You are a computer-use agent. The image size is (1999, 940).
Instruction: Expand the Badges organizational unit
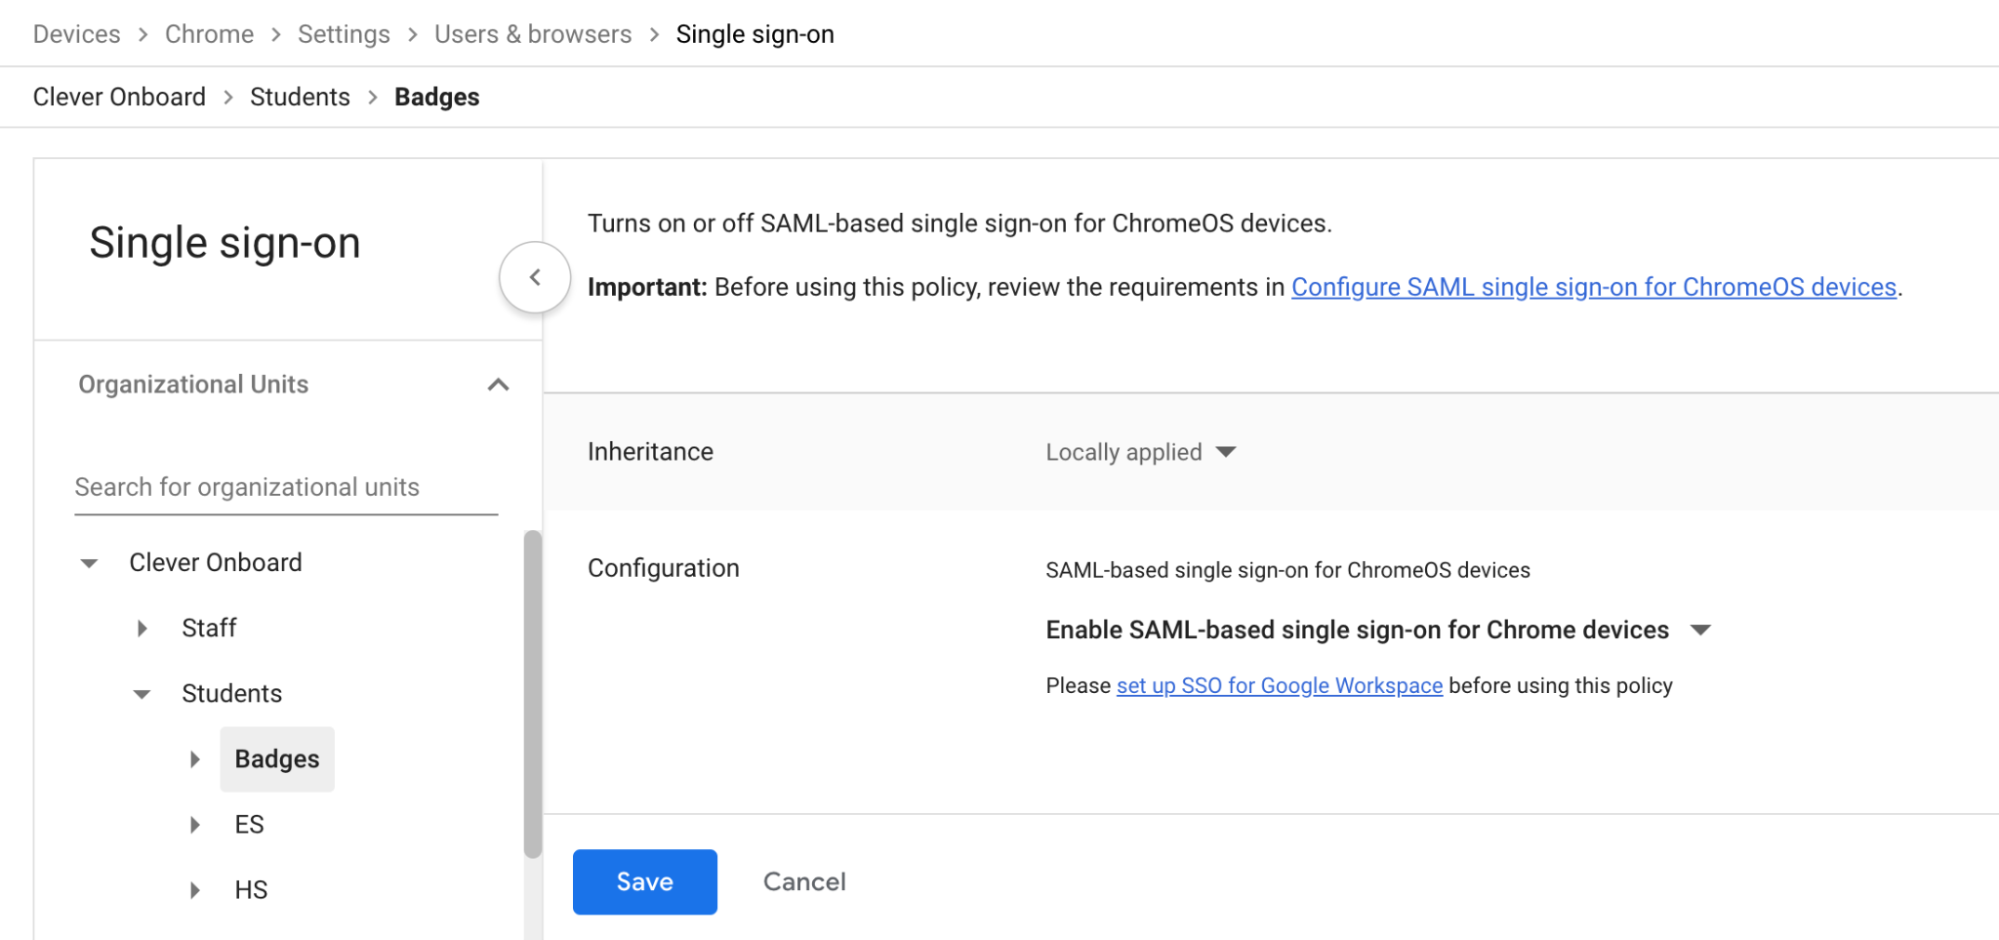tap(195, 758)
